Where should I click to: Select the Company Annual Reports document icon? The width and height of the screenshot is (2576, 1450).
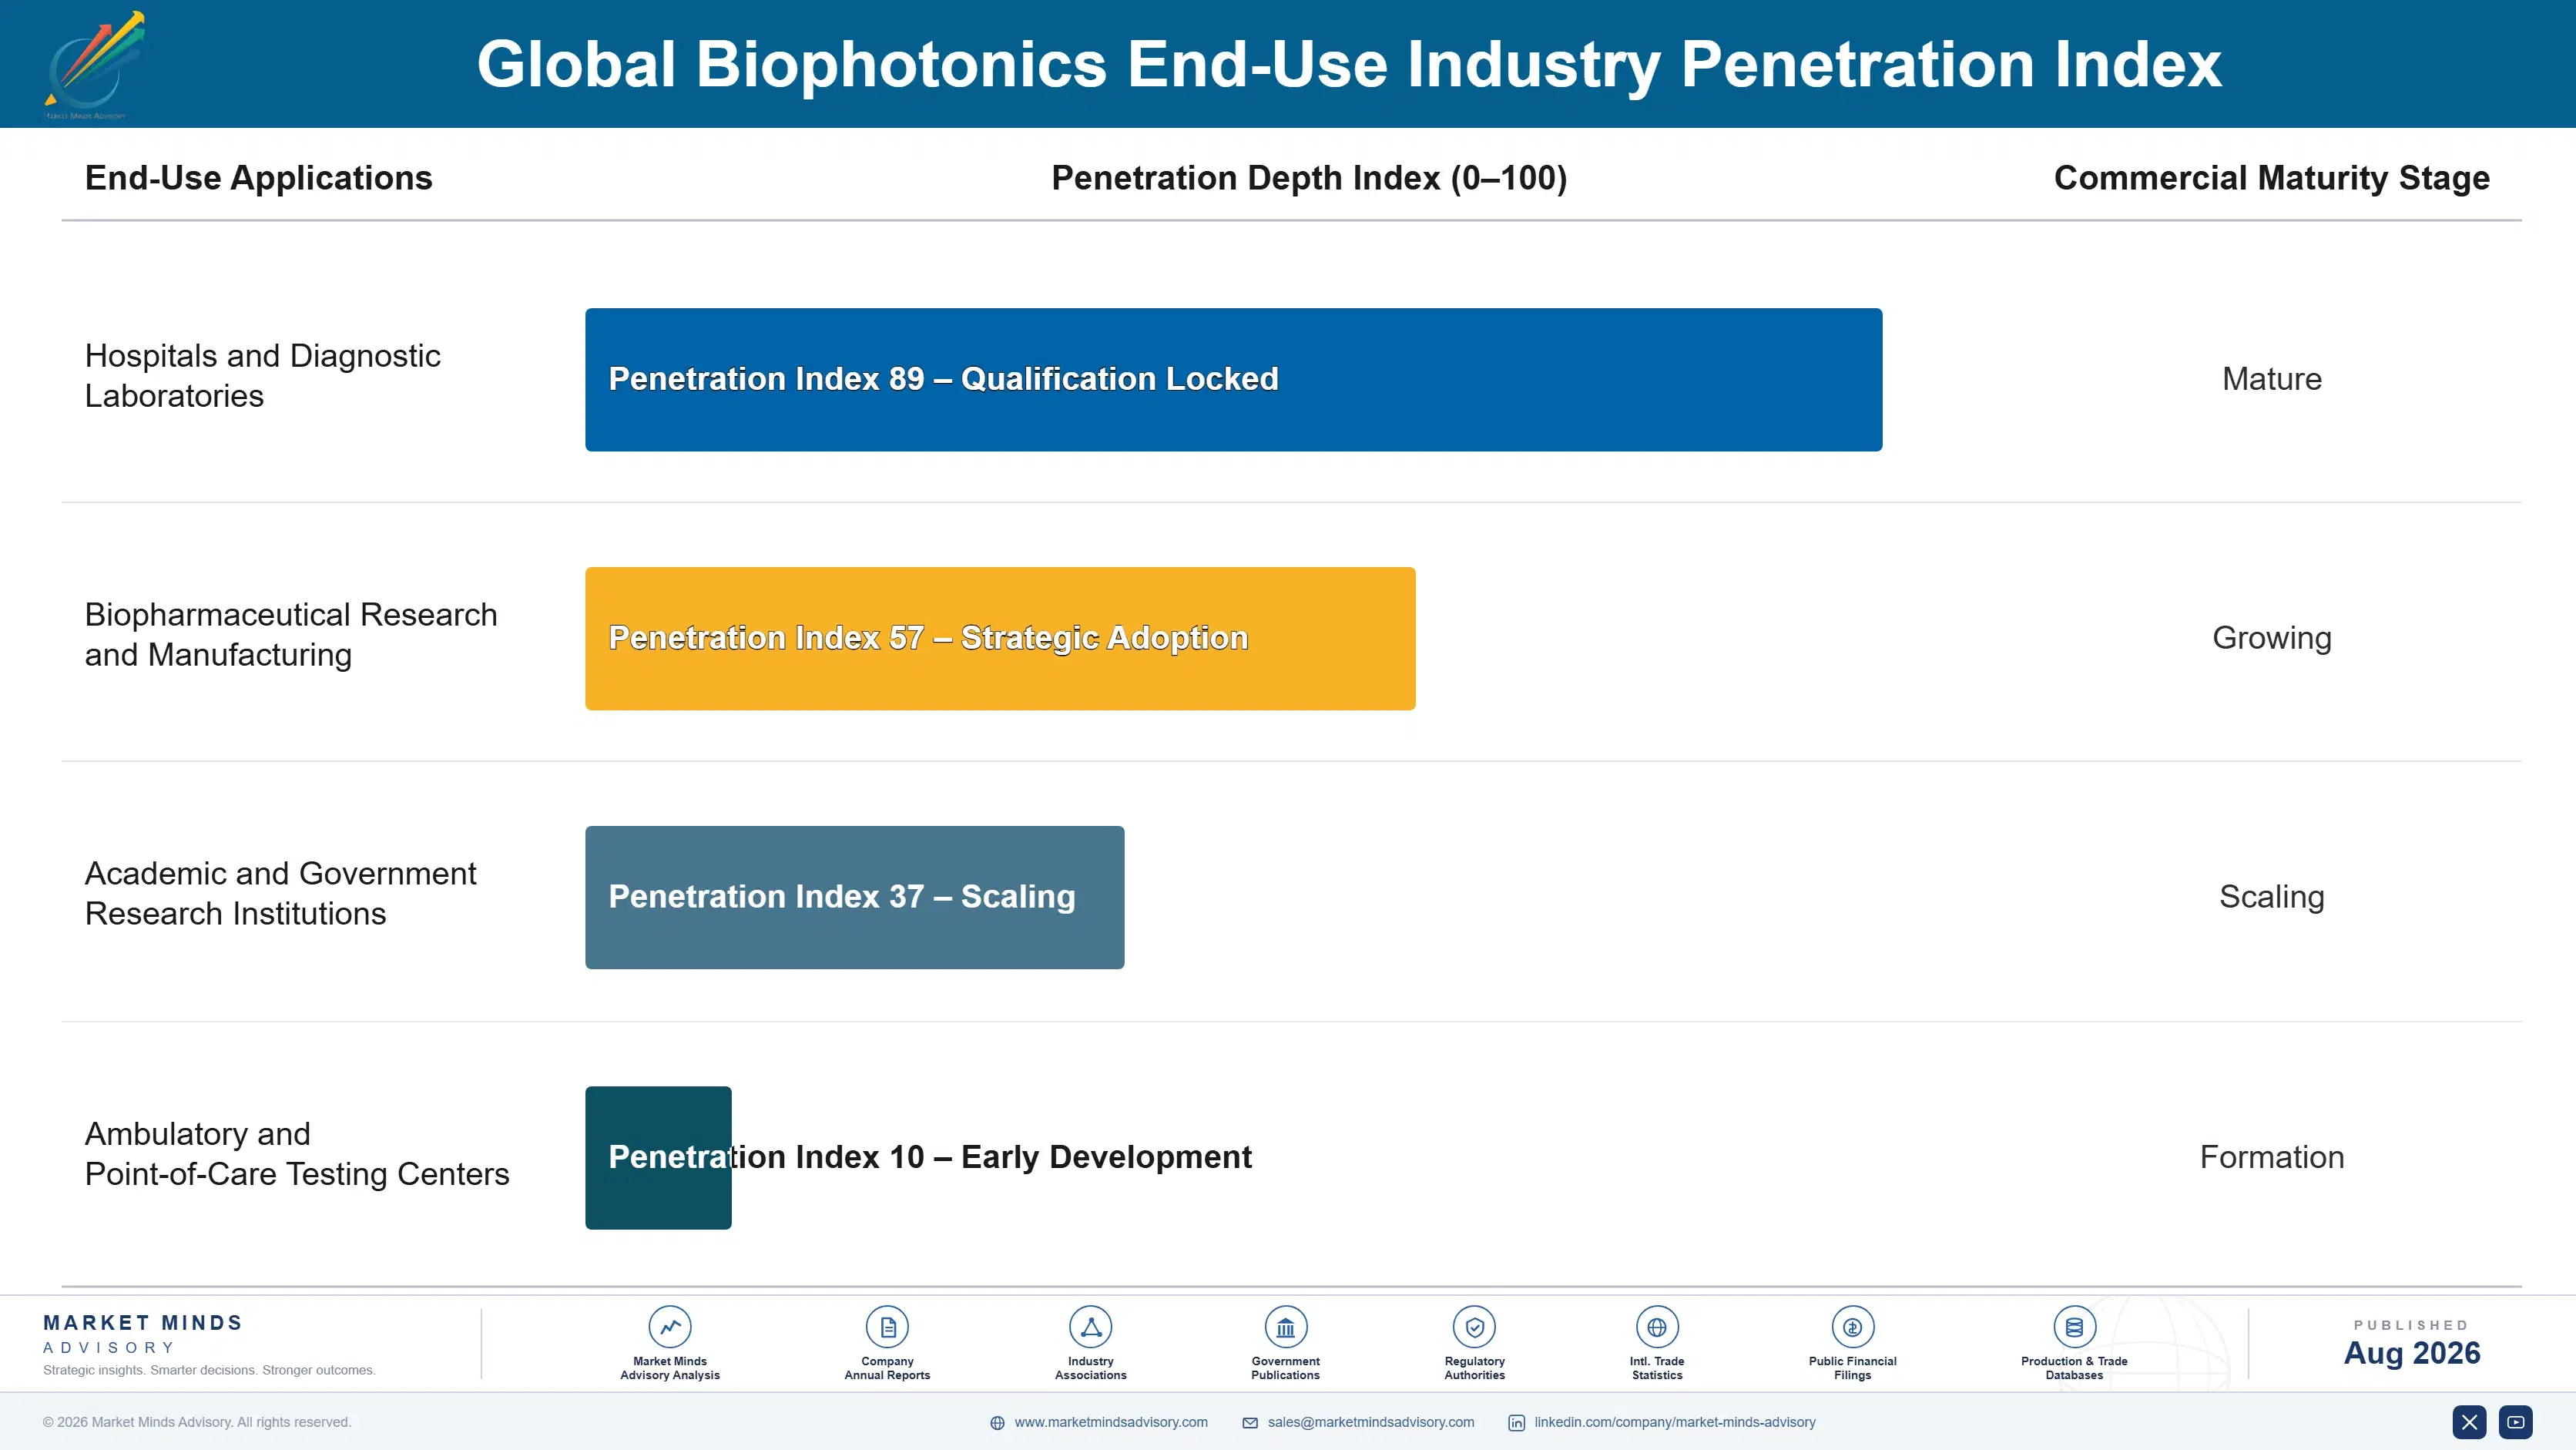tap(887, 1327)
